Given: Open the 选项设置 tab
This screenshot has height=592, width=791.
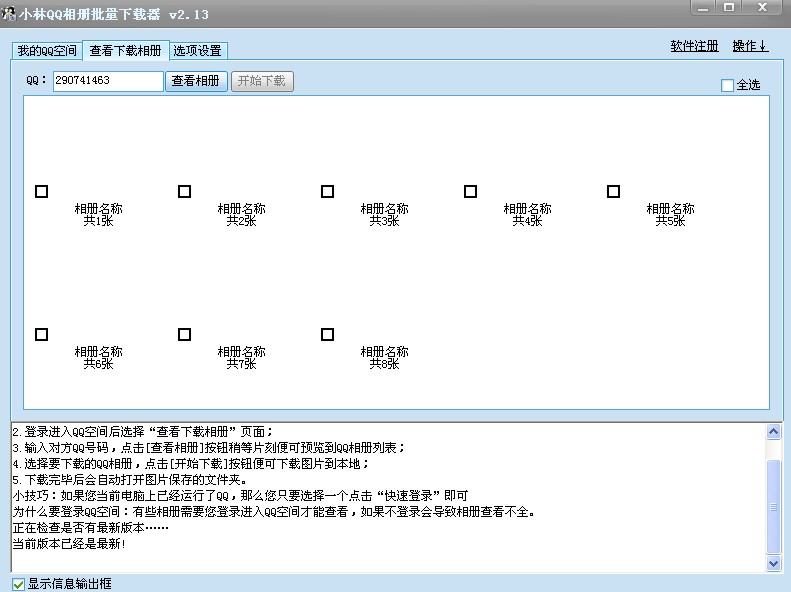Looking at the screenshot, I should 198,51.
